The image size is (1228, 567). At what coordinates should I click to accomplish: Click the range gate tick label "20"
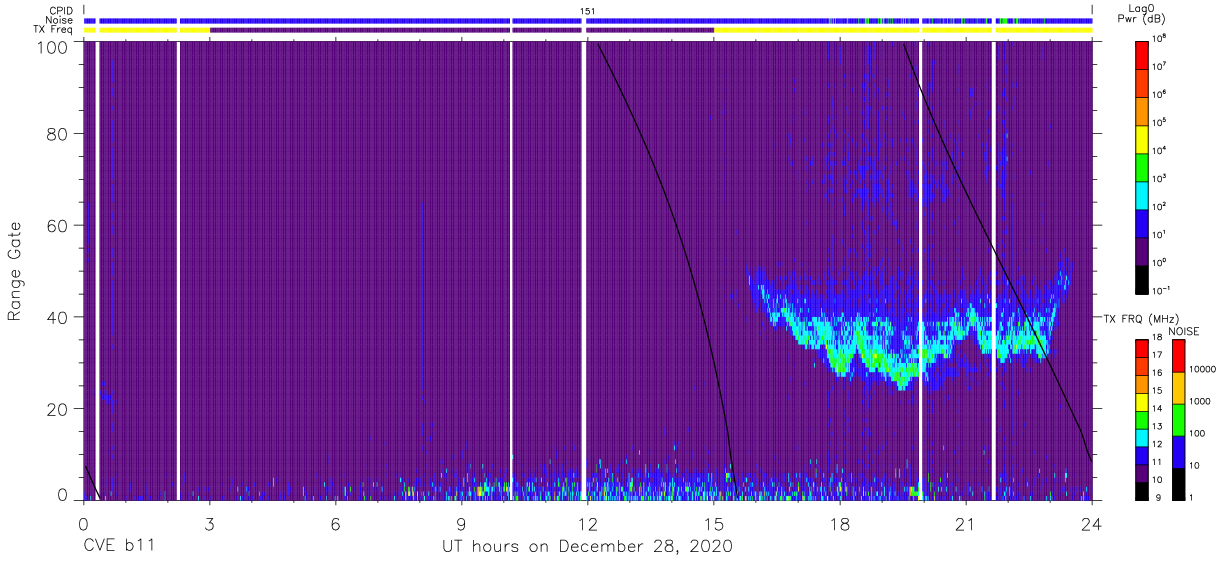pyautogui.click(x=57, y=409)
